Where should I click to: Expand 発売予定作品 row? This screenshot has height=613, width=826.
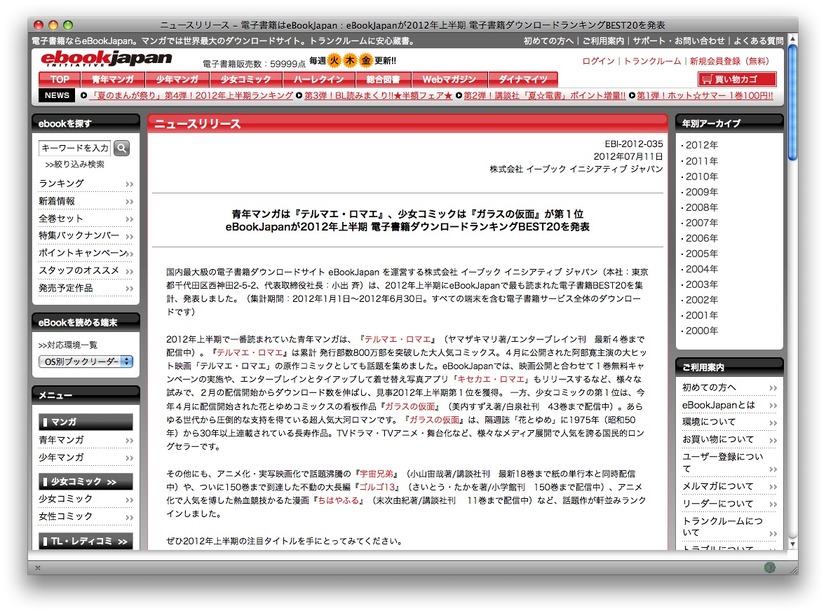click(x=85, y=288)
